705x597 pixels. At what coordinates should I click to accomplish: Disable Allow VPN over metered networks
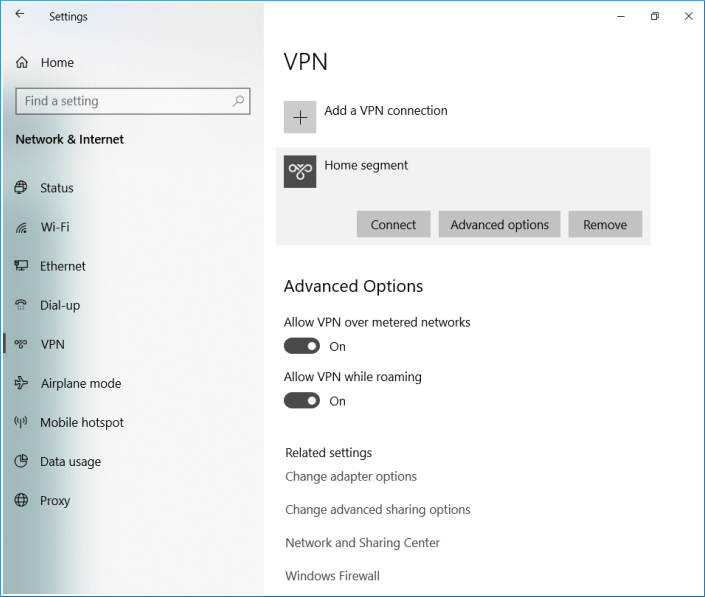302,346
